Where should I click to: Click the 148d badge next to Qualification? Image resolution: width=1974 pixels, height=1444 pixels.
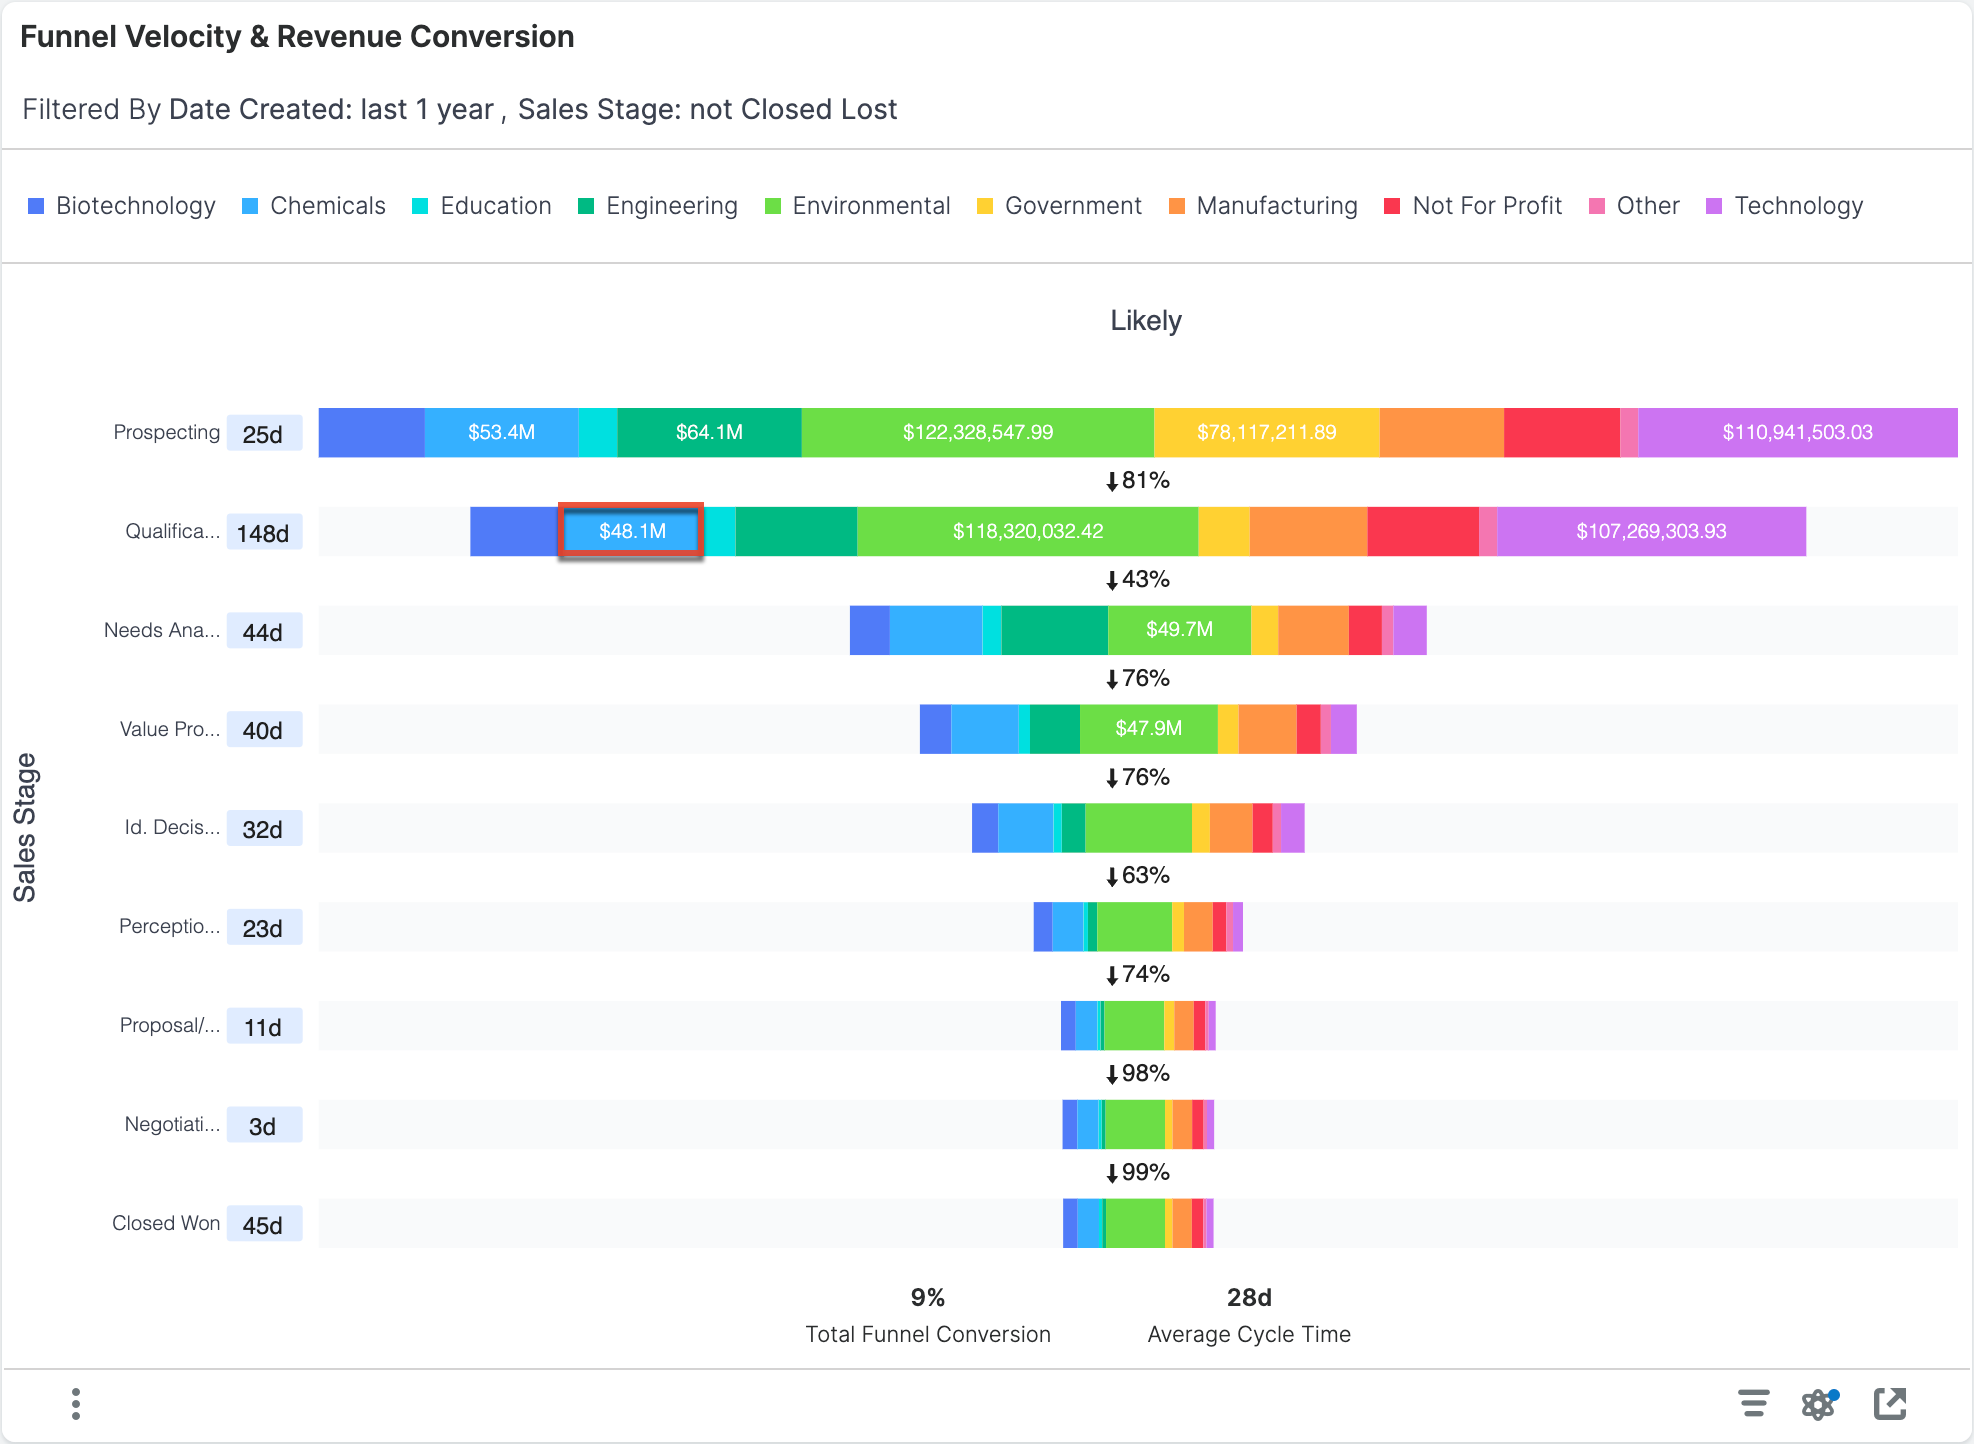click(x=264, y=531)
